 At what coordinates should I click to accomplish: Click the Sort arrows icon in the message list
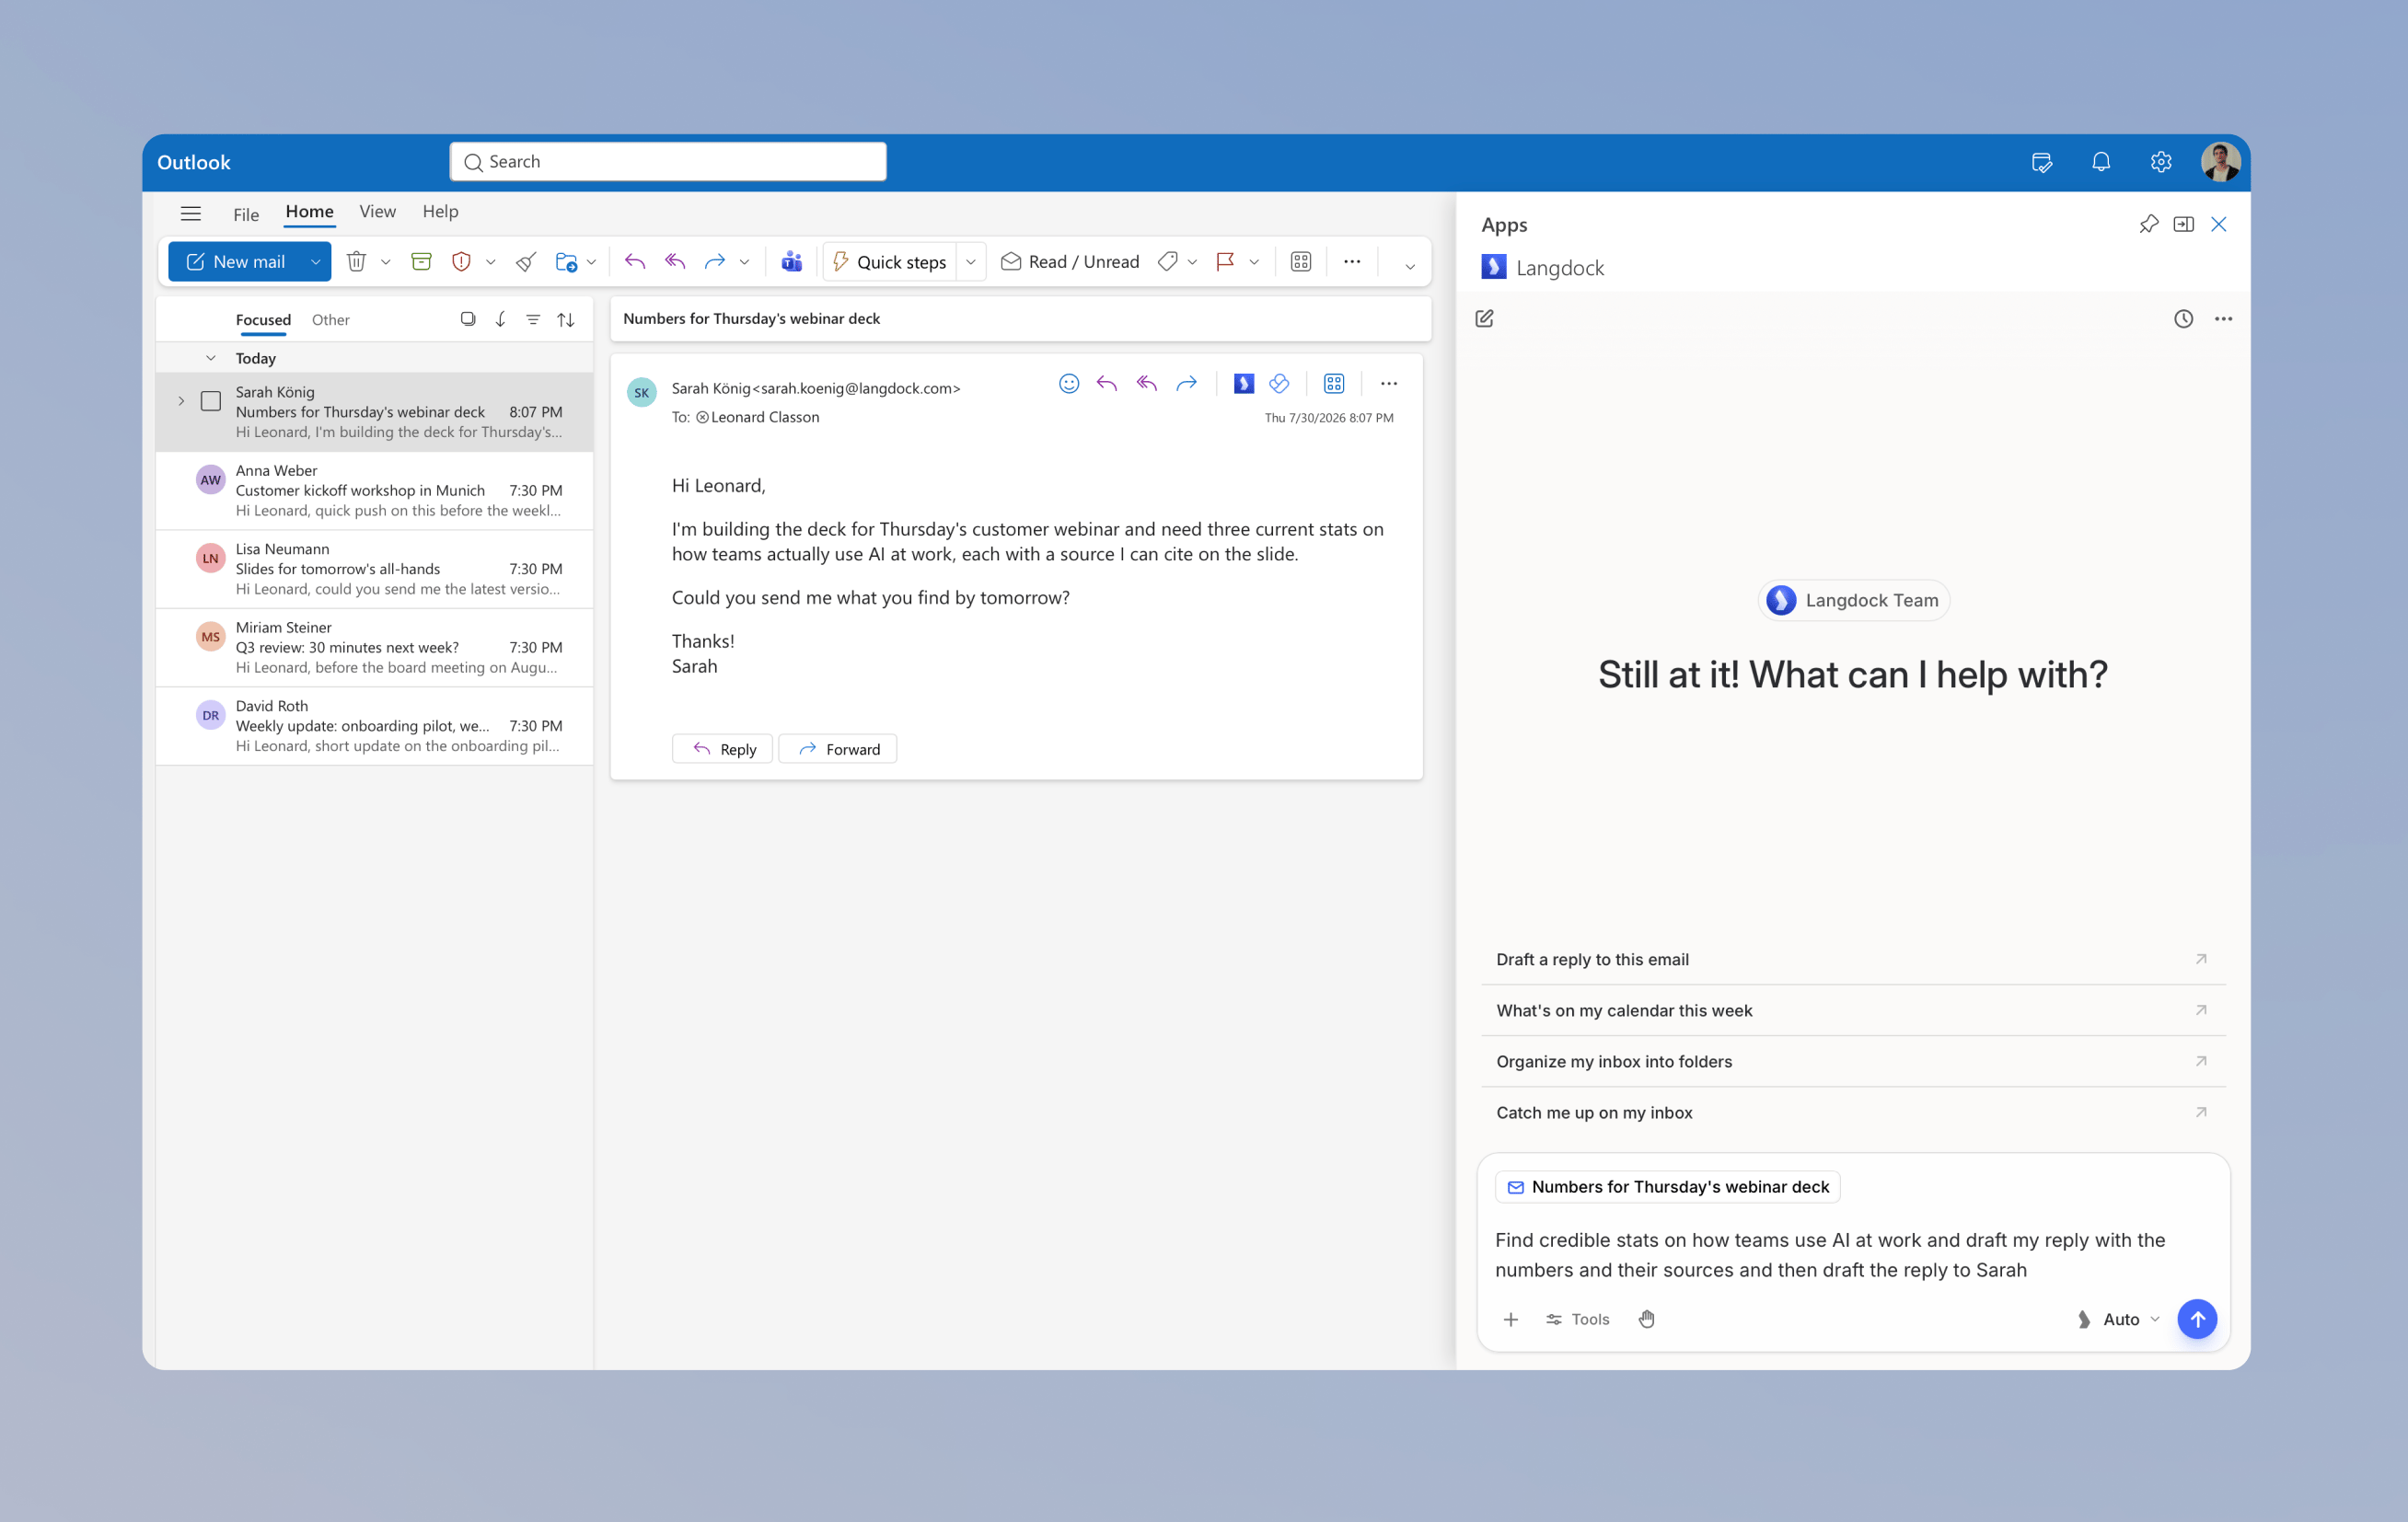point(566,320)
